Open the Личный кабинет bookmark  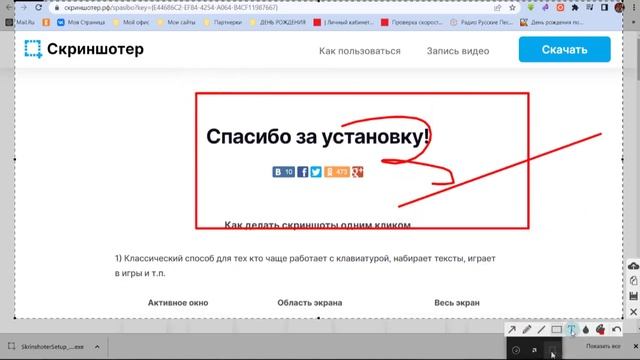(x=344, y=22)
